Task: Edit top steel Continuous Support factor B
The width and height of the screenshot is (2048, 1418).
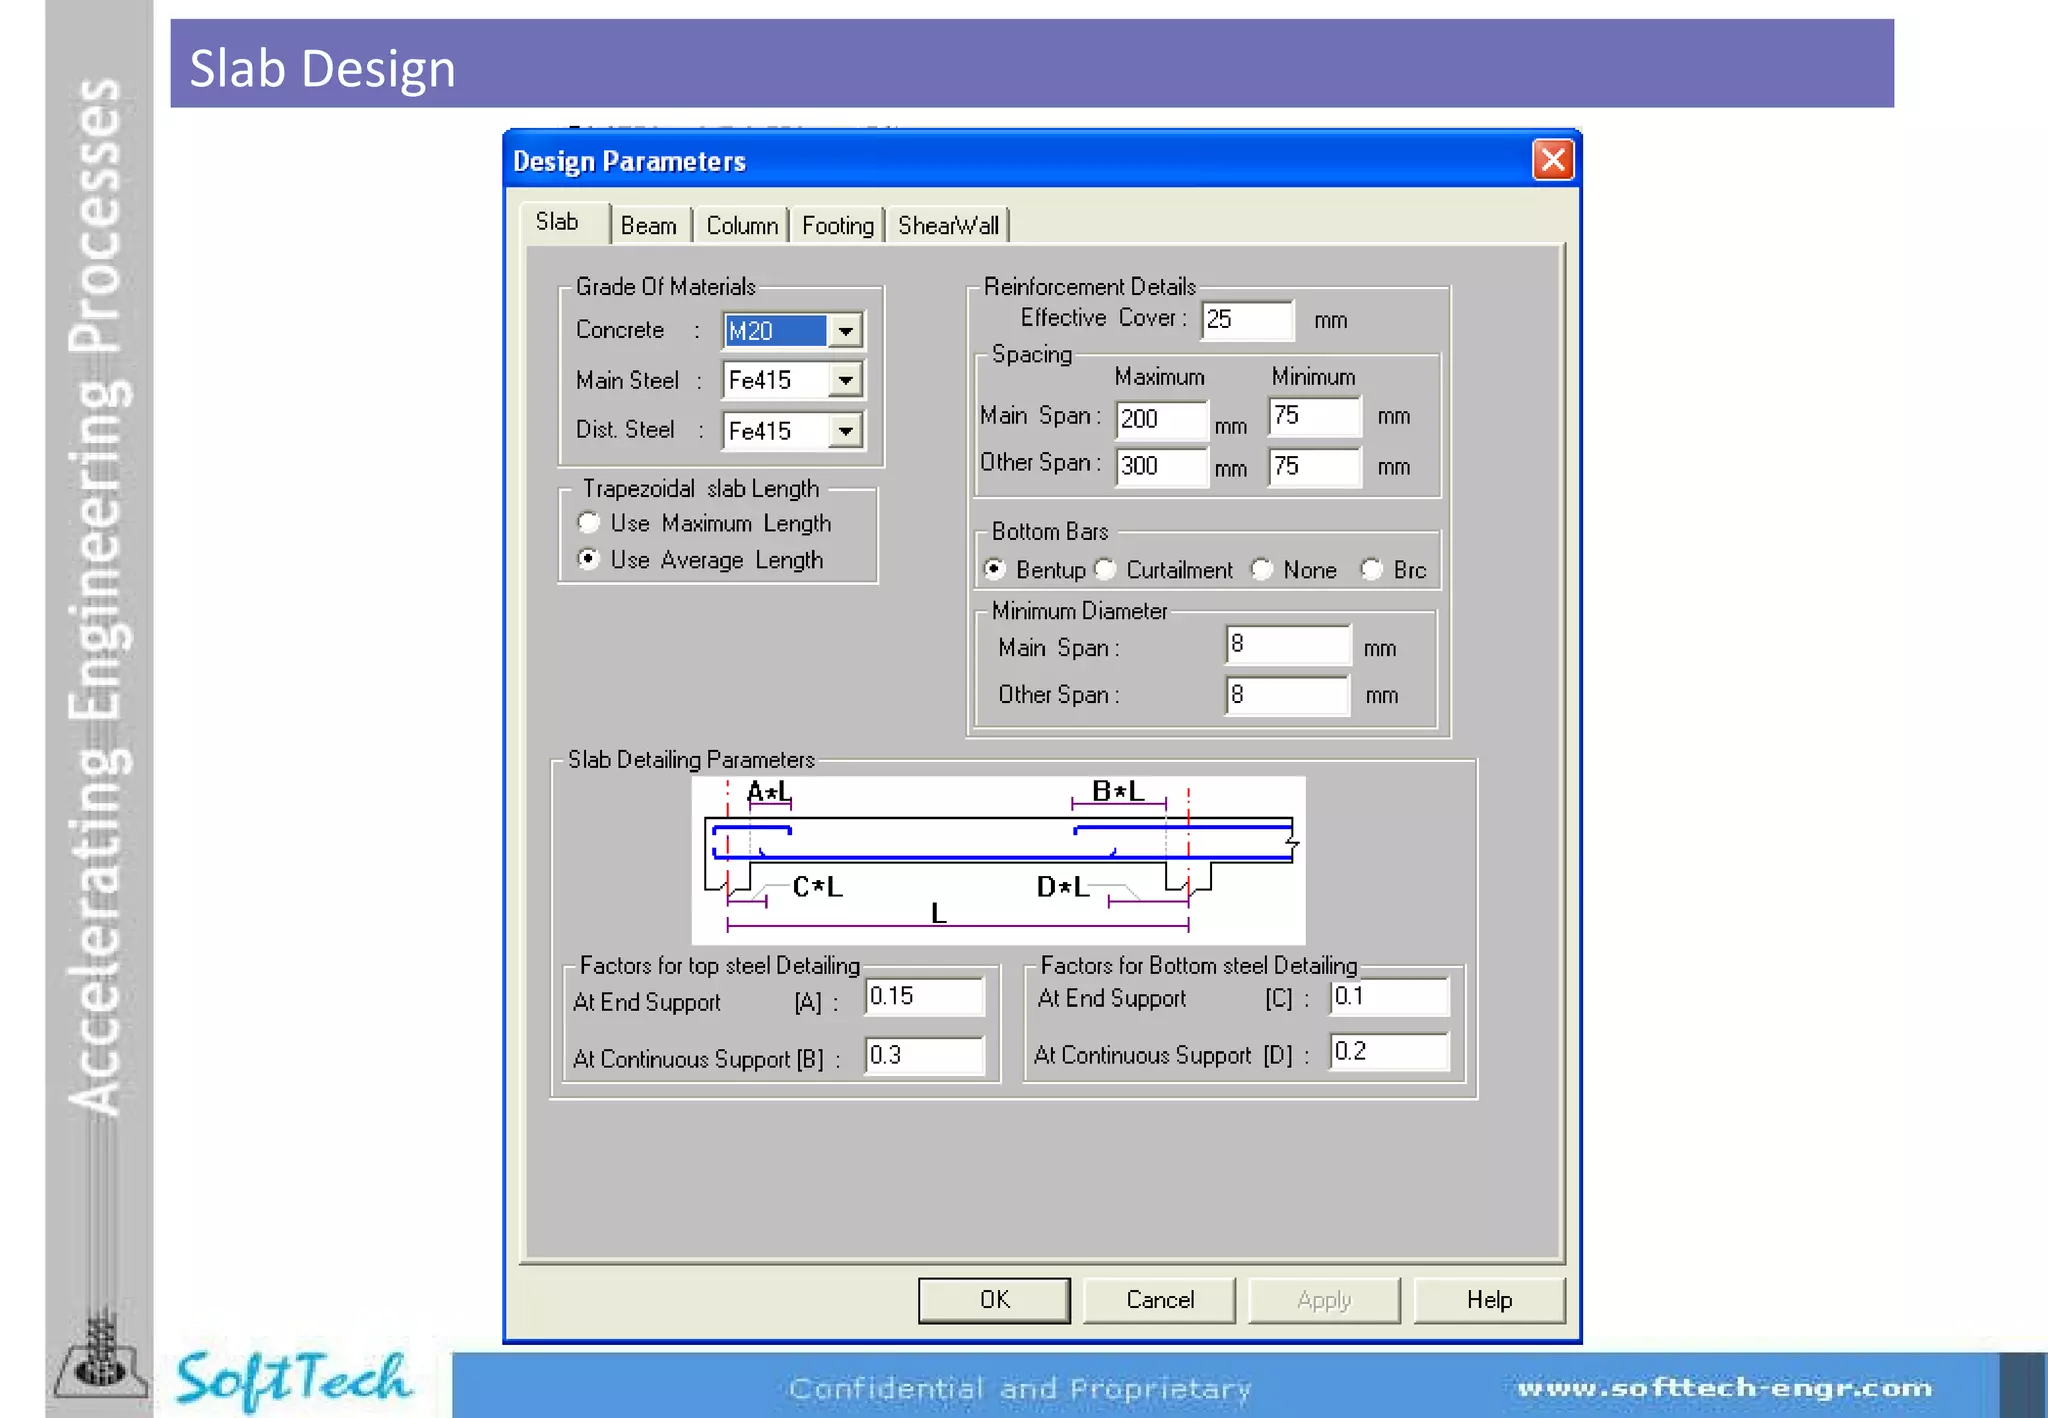Action: 924,1056
